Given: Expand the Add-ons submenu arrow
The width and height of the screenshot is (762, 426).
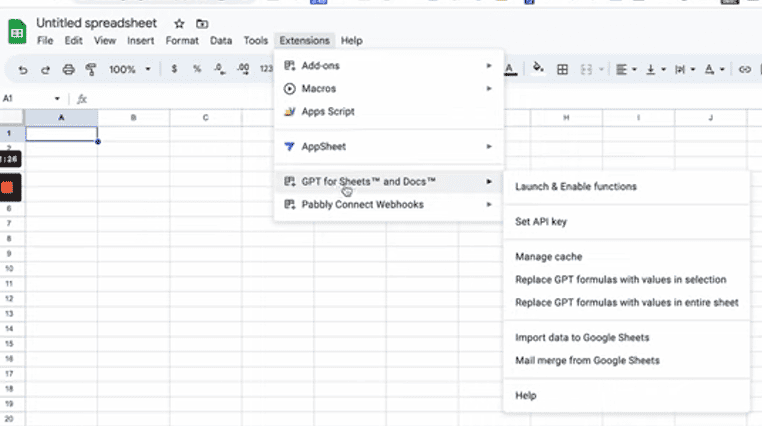Looking at the screenshot, I should 489,66.
